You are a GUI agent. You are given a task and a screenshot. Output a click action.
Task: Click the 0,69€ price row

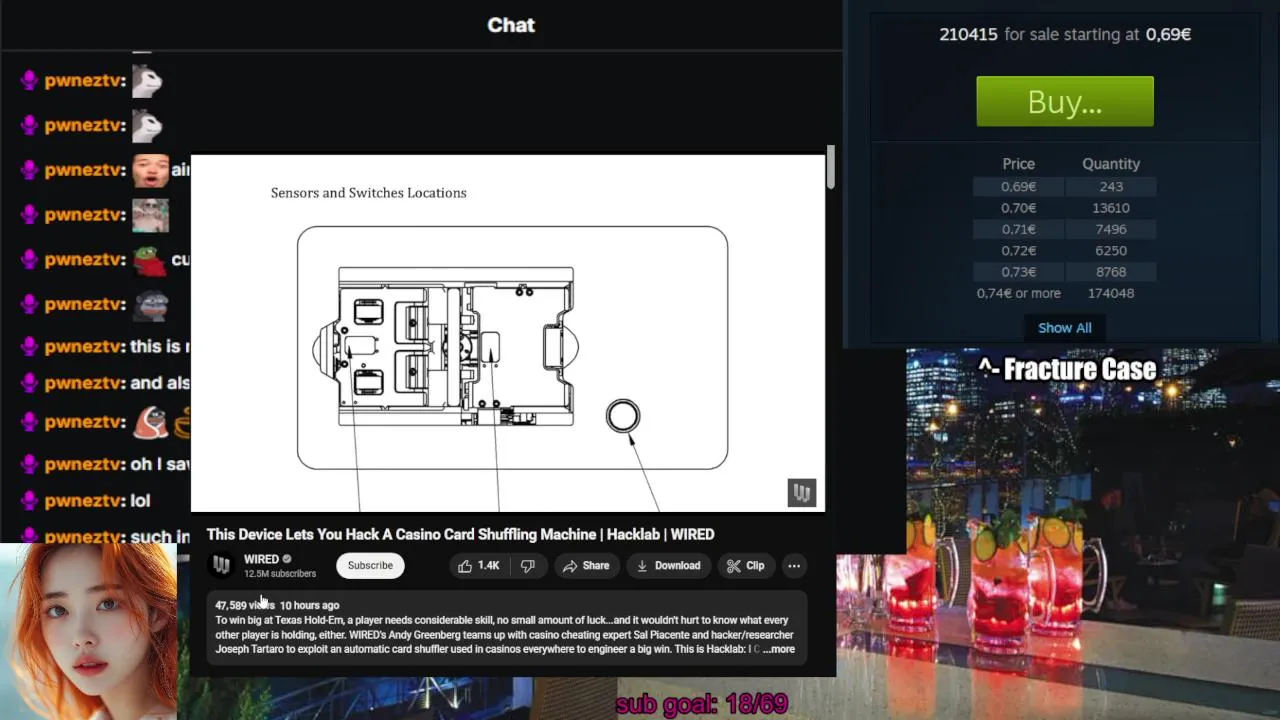click(1065, 187)
